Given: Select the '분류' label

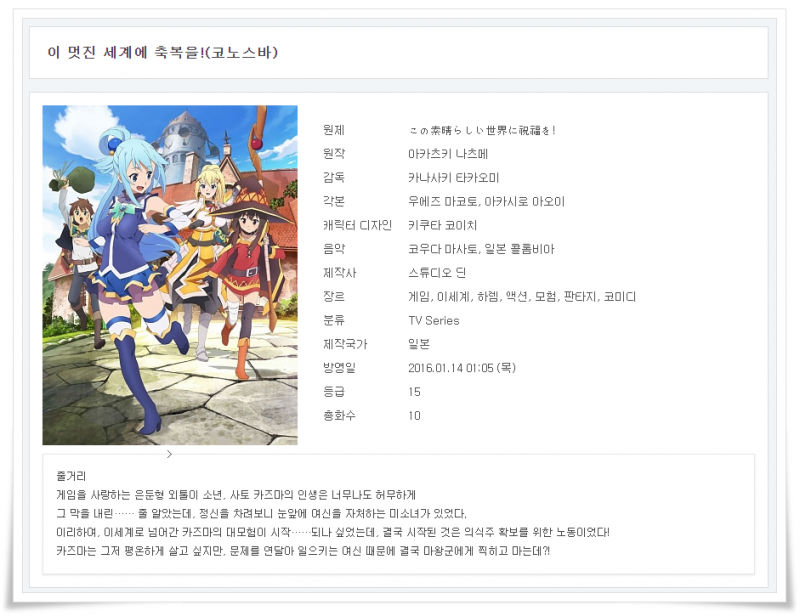Looking at the screenshot, I should point(334,321).
